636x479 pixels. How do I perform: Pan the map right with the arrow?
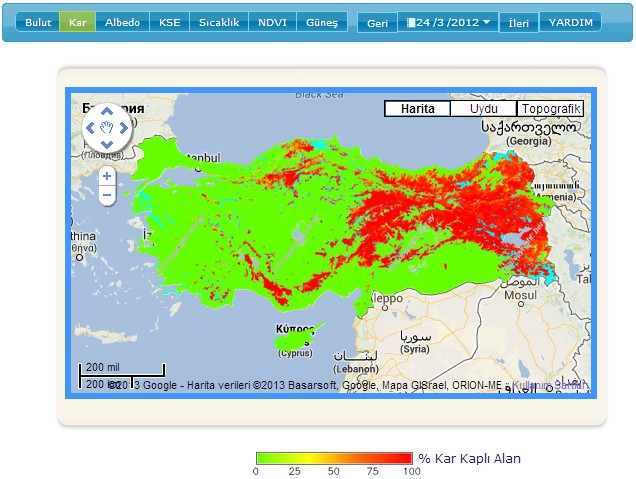124,128
